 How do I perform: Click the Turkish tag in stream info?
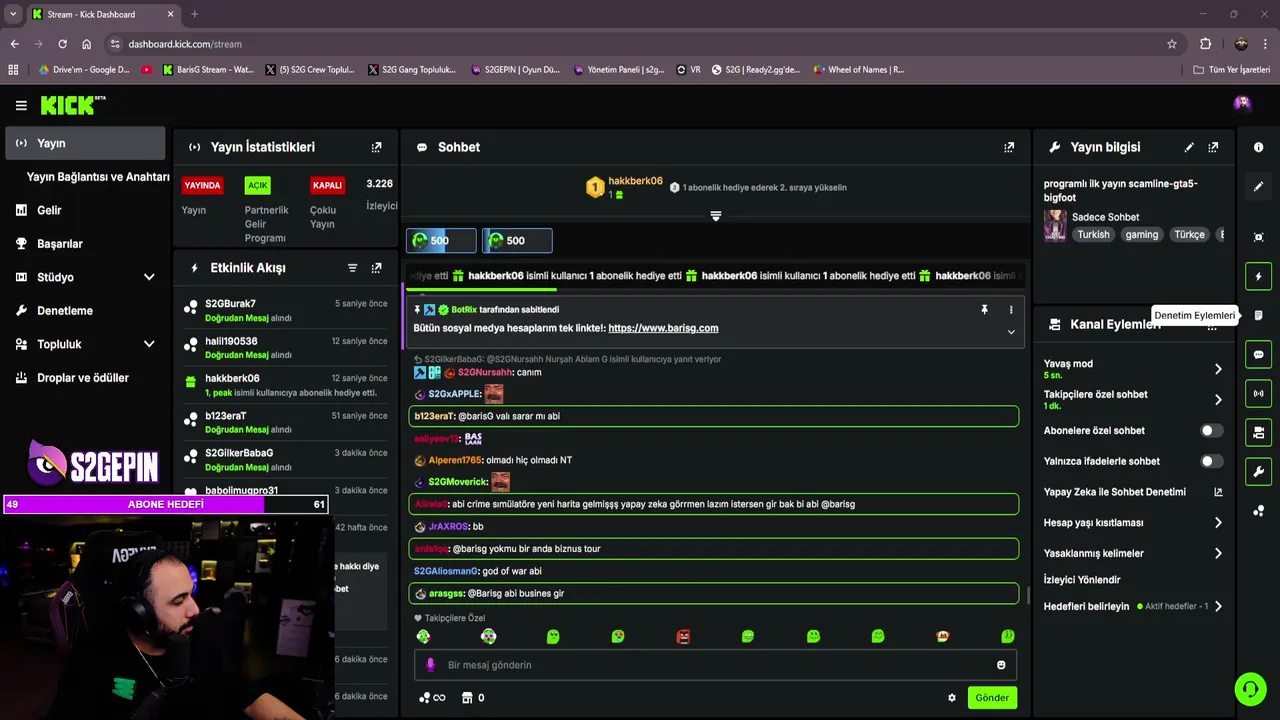[x=1093, y=235]
